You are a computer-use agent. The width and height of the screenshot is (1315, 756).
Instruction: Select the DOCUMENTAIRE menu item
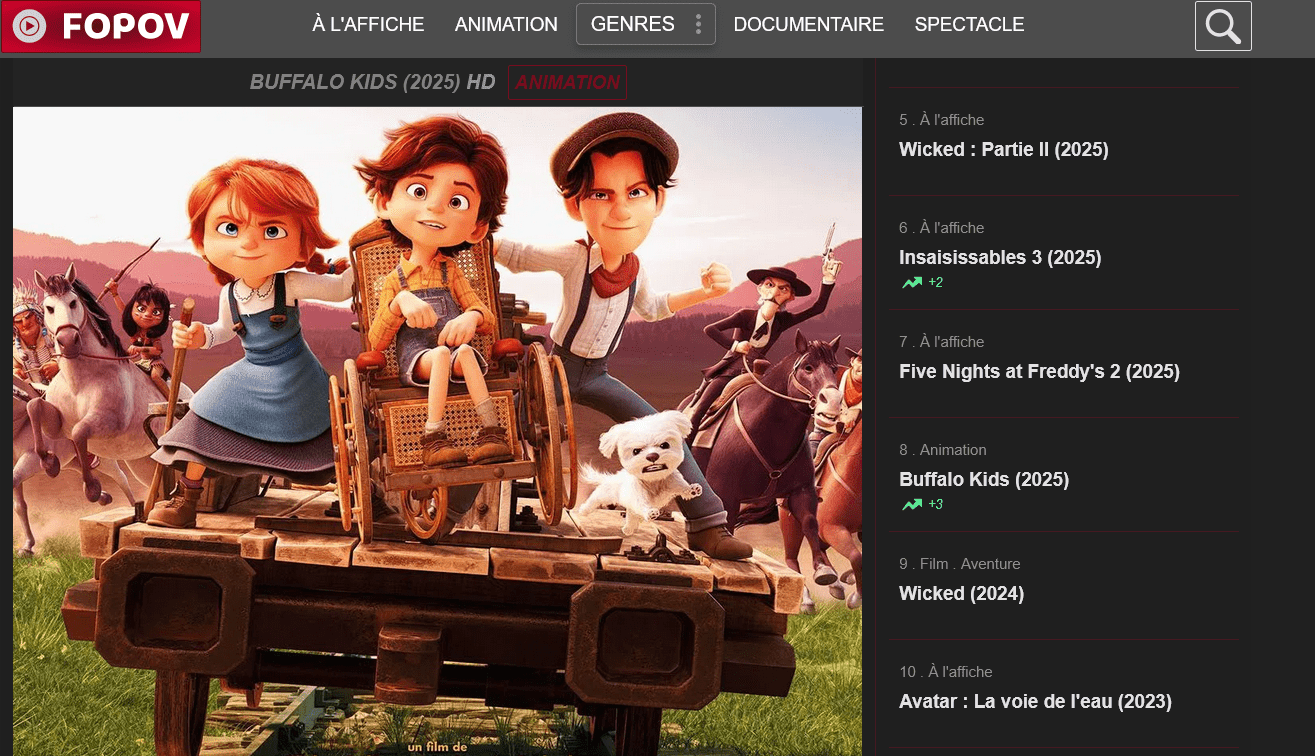[809, 24]
